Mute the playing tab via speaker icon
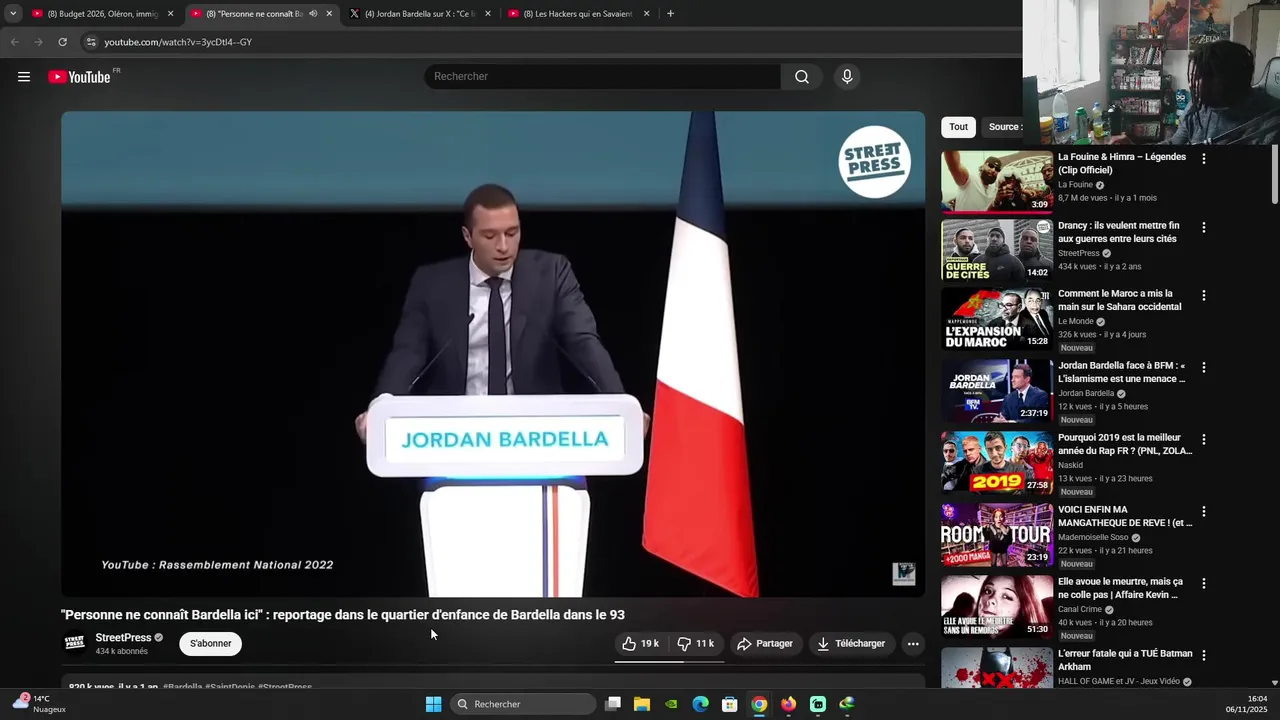The width and height of the screenshot is (1280, 720). coord(313,14)
